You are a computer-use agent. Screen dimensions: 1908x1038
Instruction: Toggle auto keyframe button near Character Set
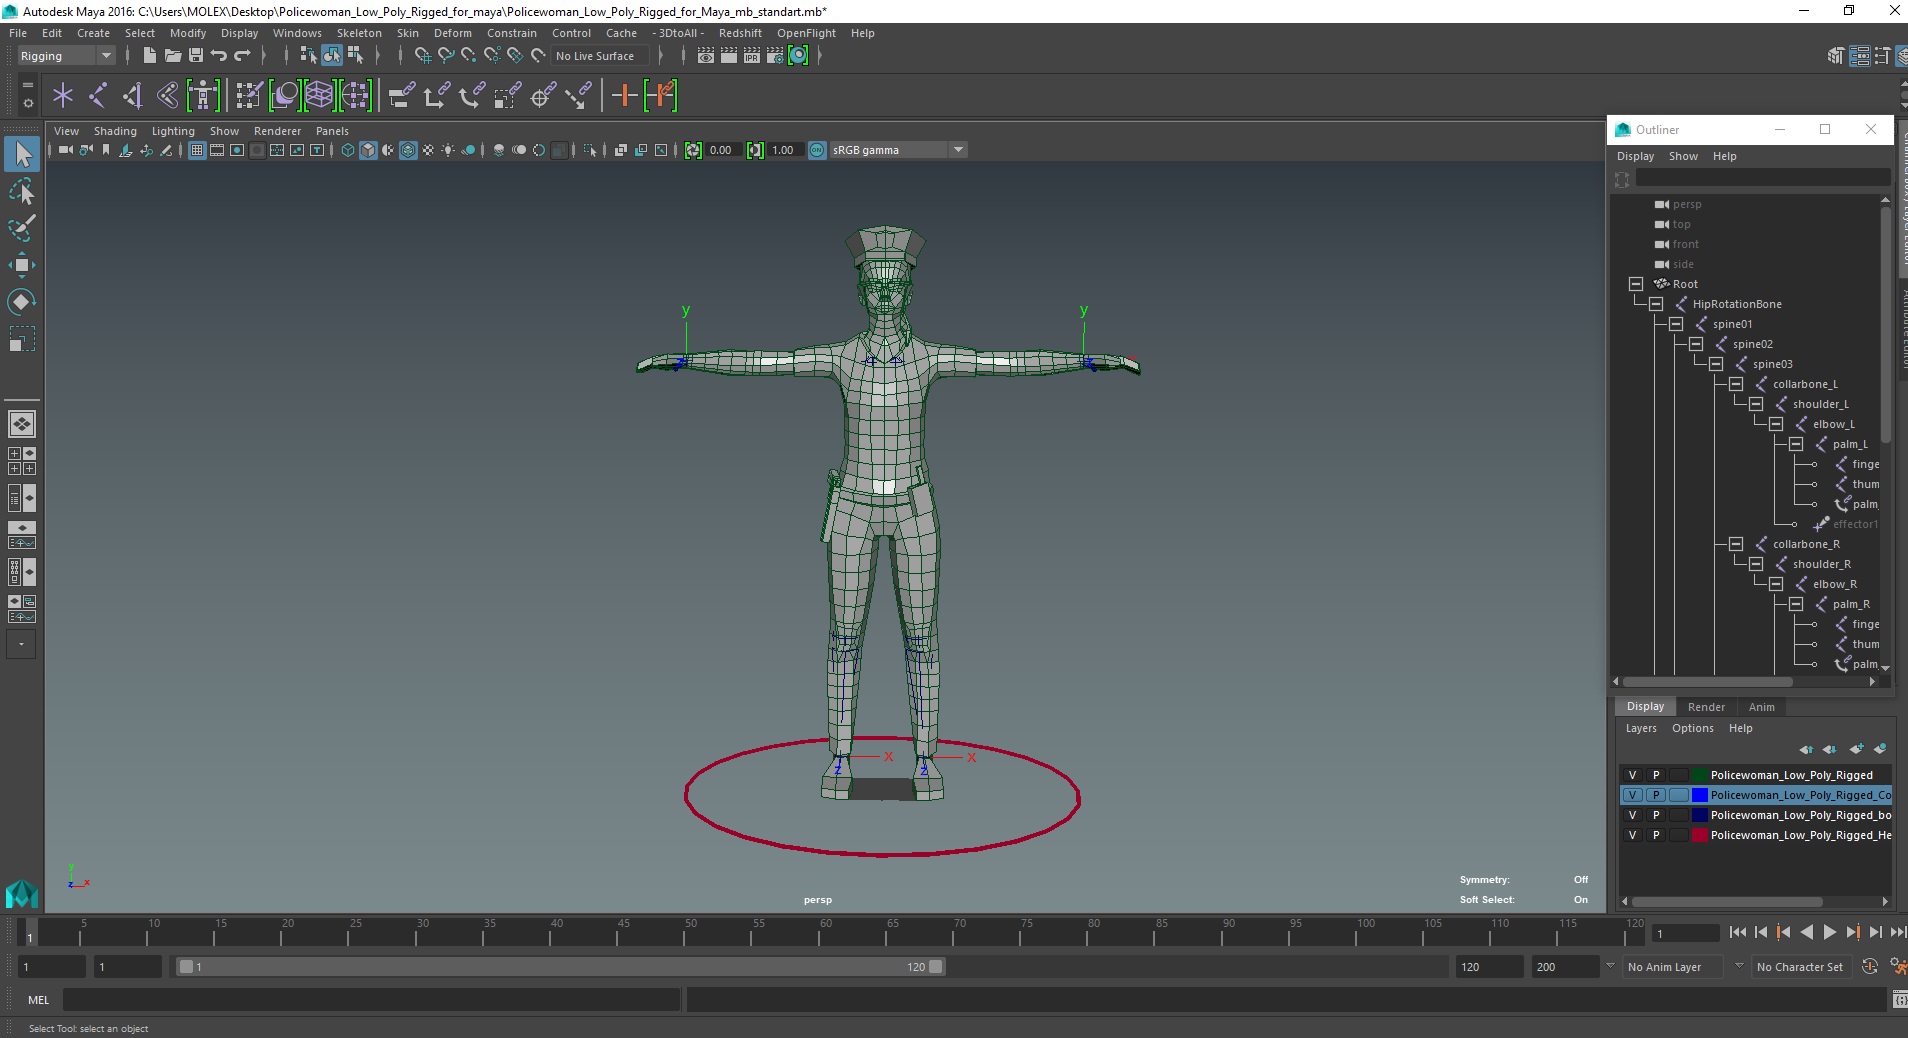coord(1870,966)
